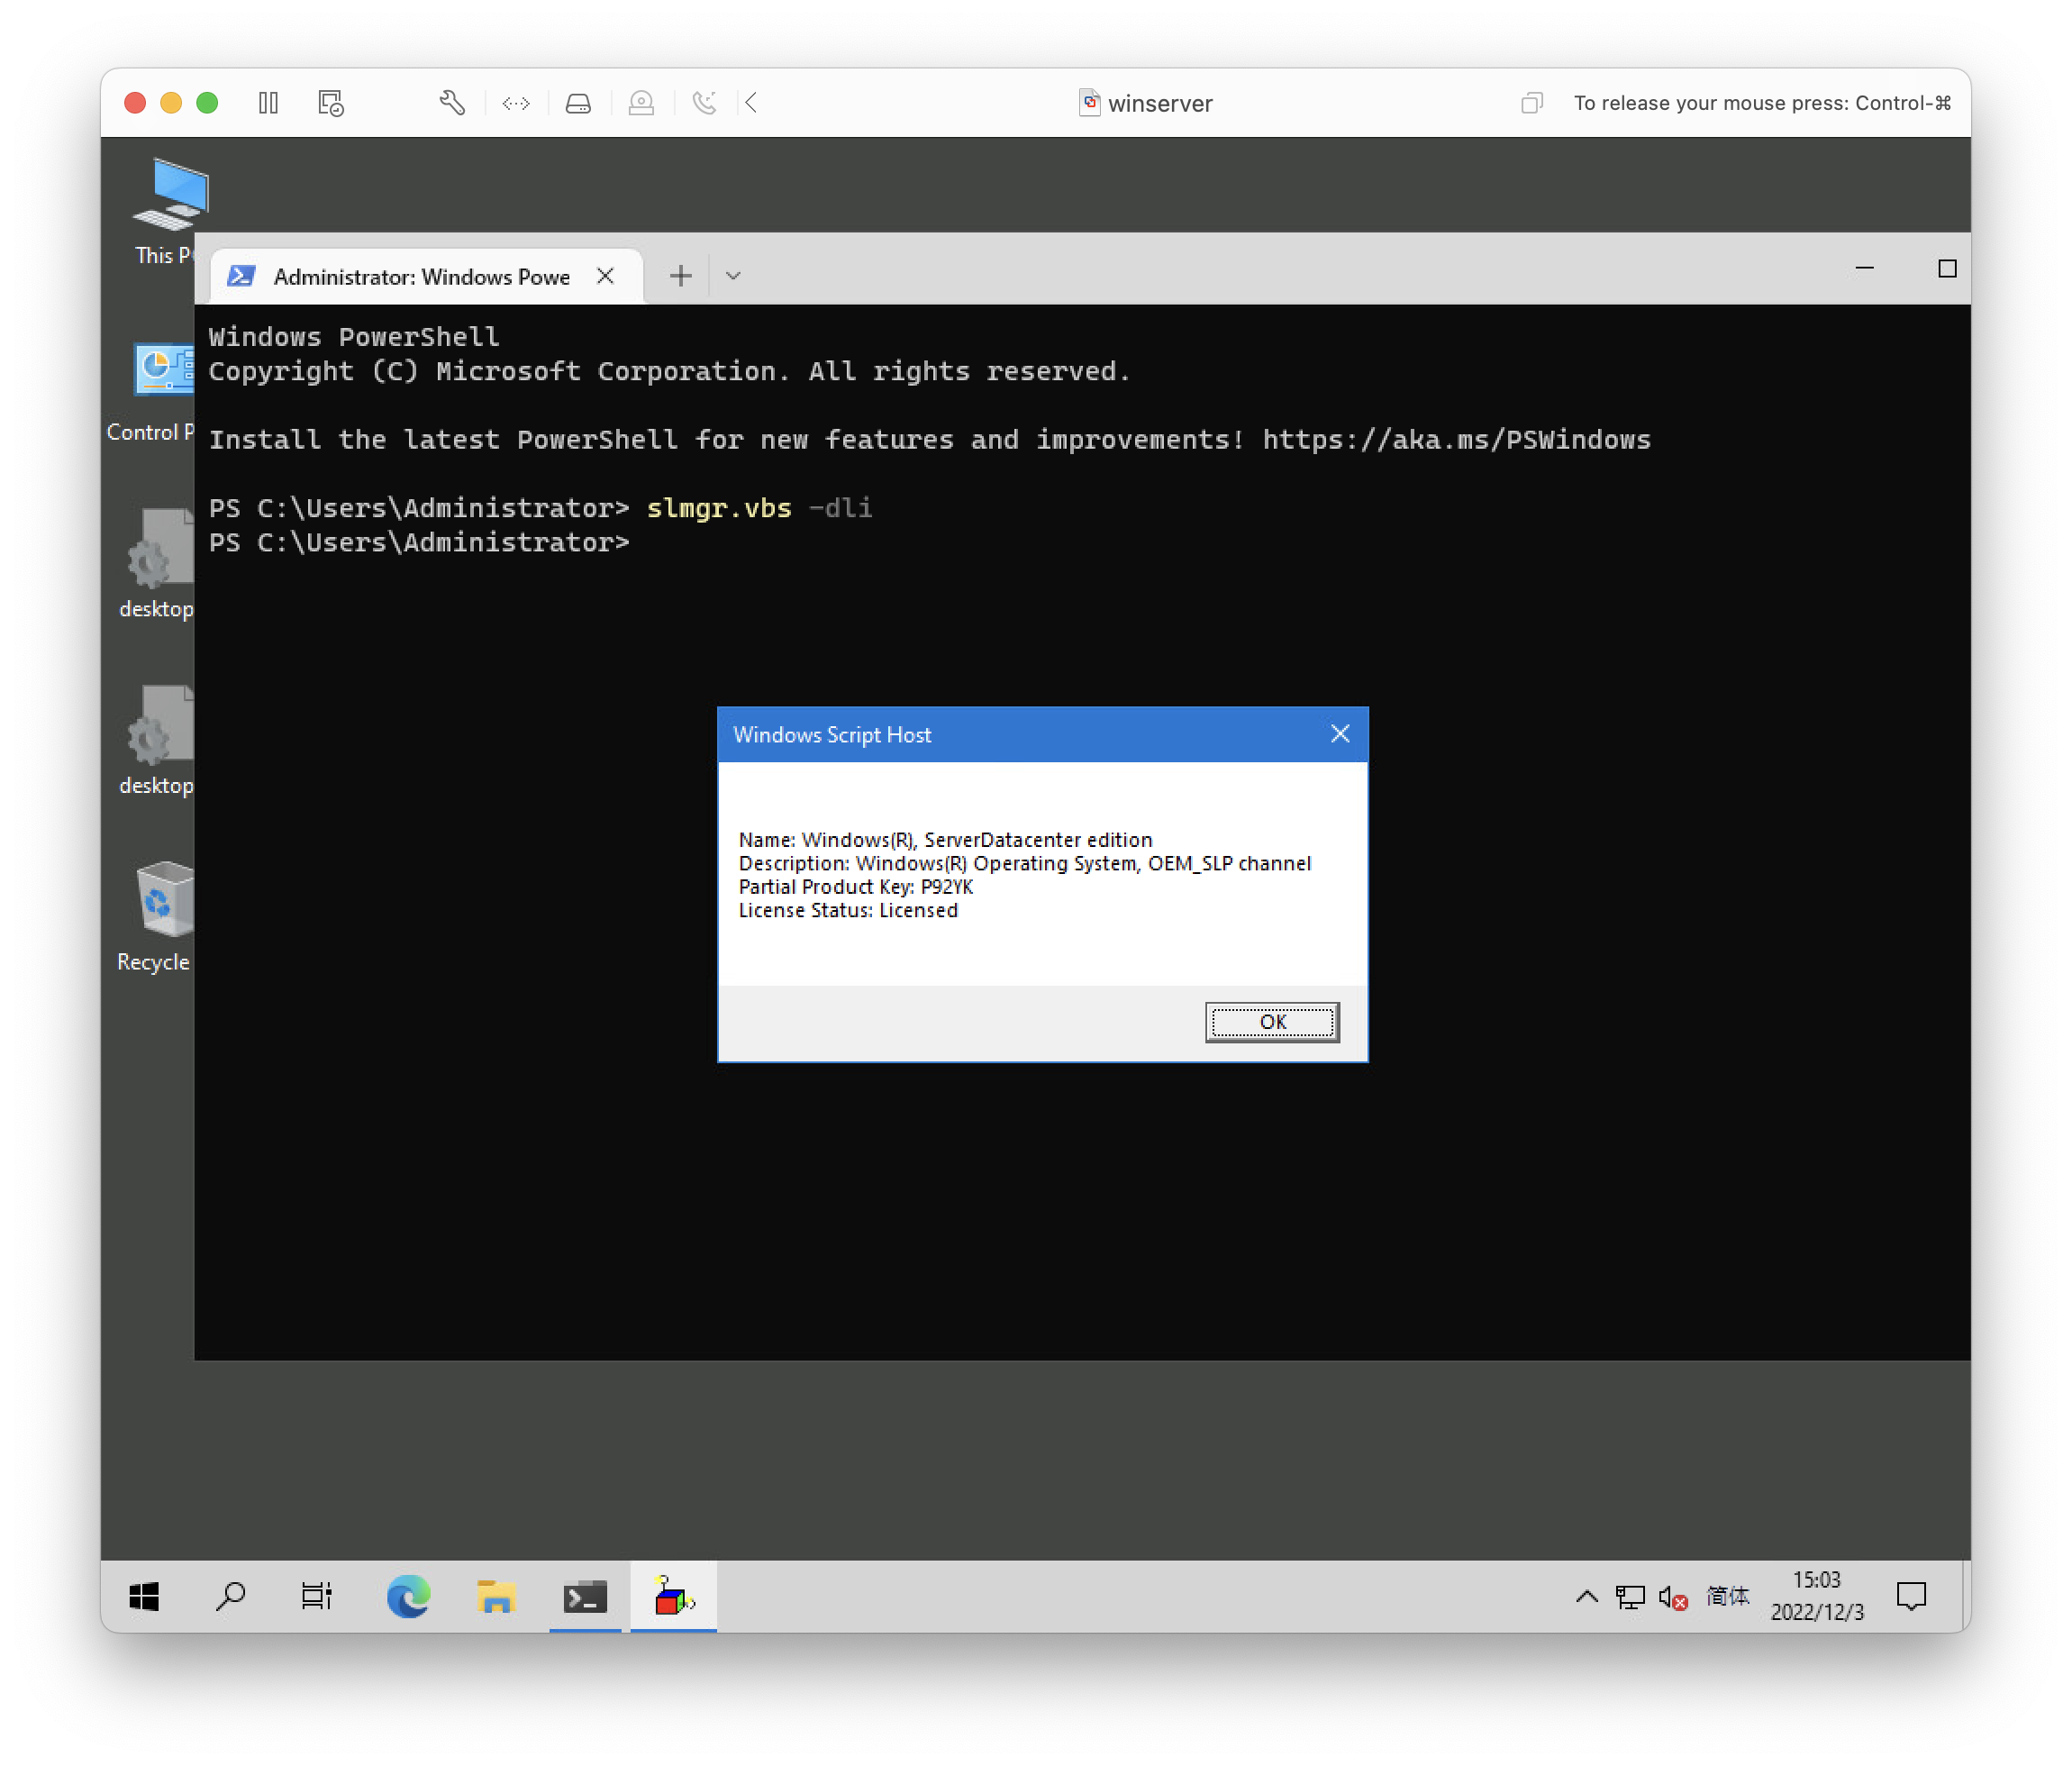Screen dimensions: 2072x1766
Task: Click the taskbar Search icon
Action: 229,1596
